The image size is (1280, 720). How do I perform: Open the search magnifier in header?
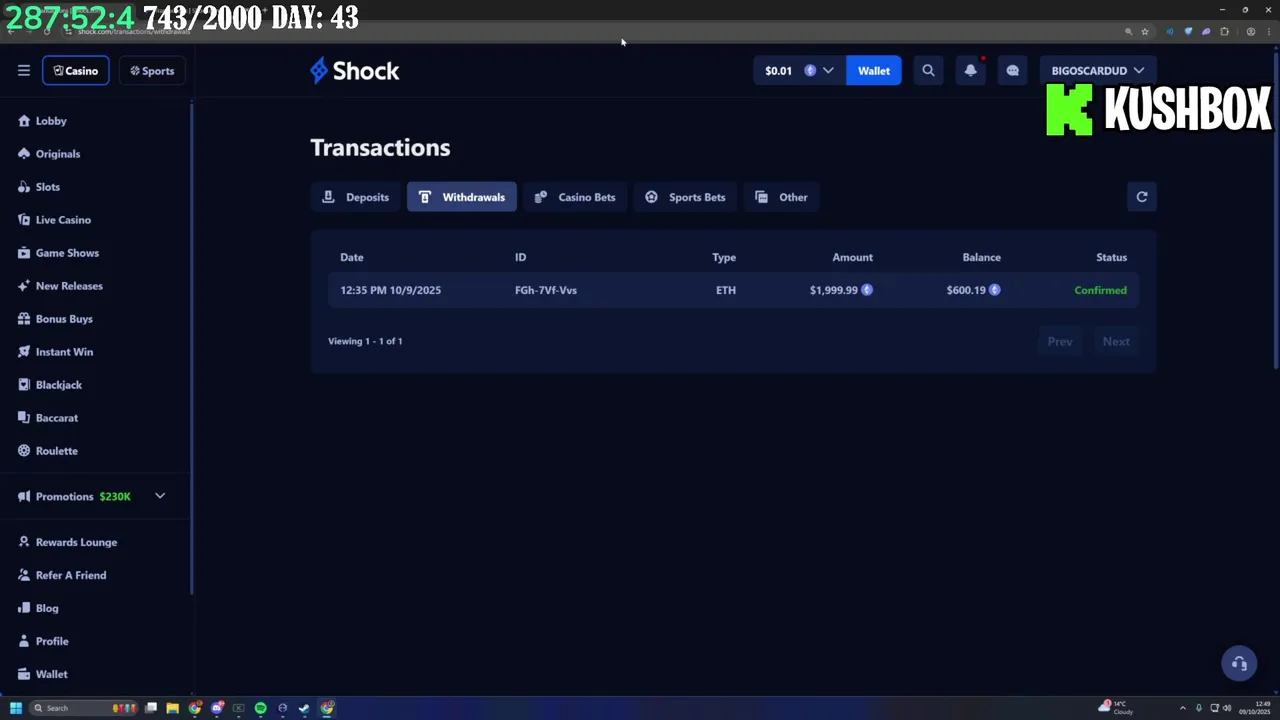pos(928,71)
